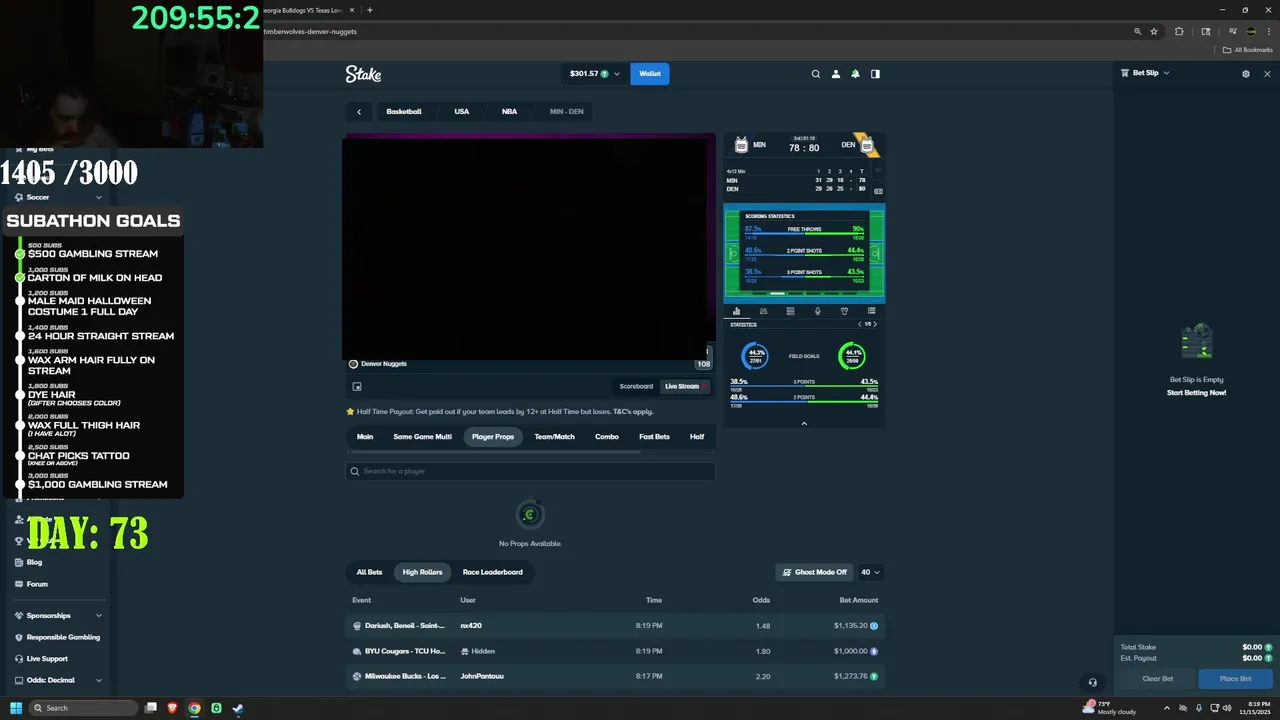Open the Chrome profile avatar
Image resolution: width=1280 pixels, height=720 pixels.
[x=1251, y=32]
